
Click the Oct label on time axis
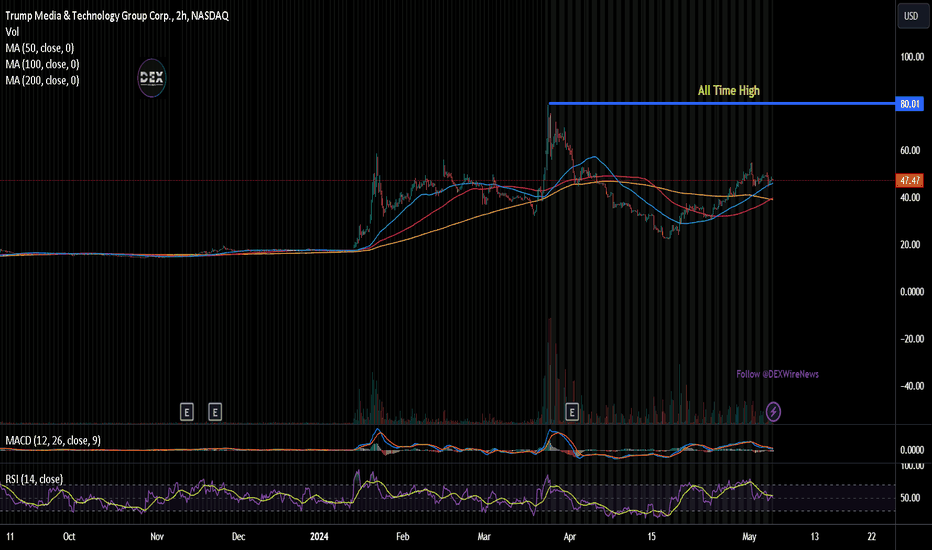pyautogui.click(x=69, y=536)
